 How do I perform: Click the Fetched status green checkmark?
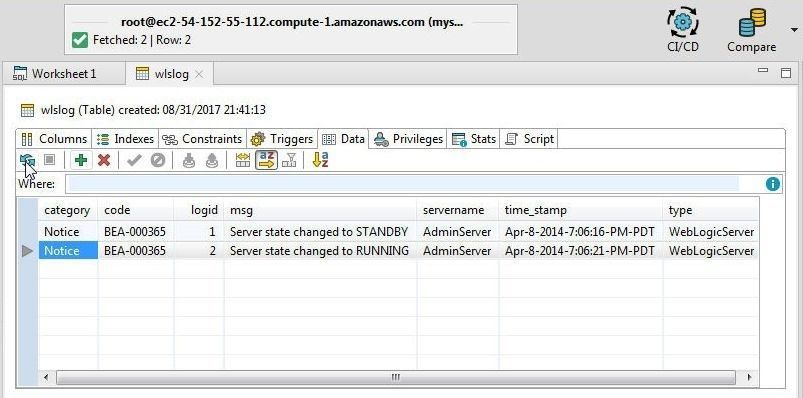(x=80, y=40)
